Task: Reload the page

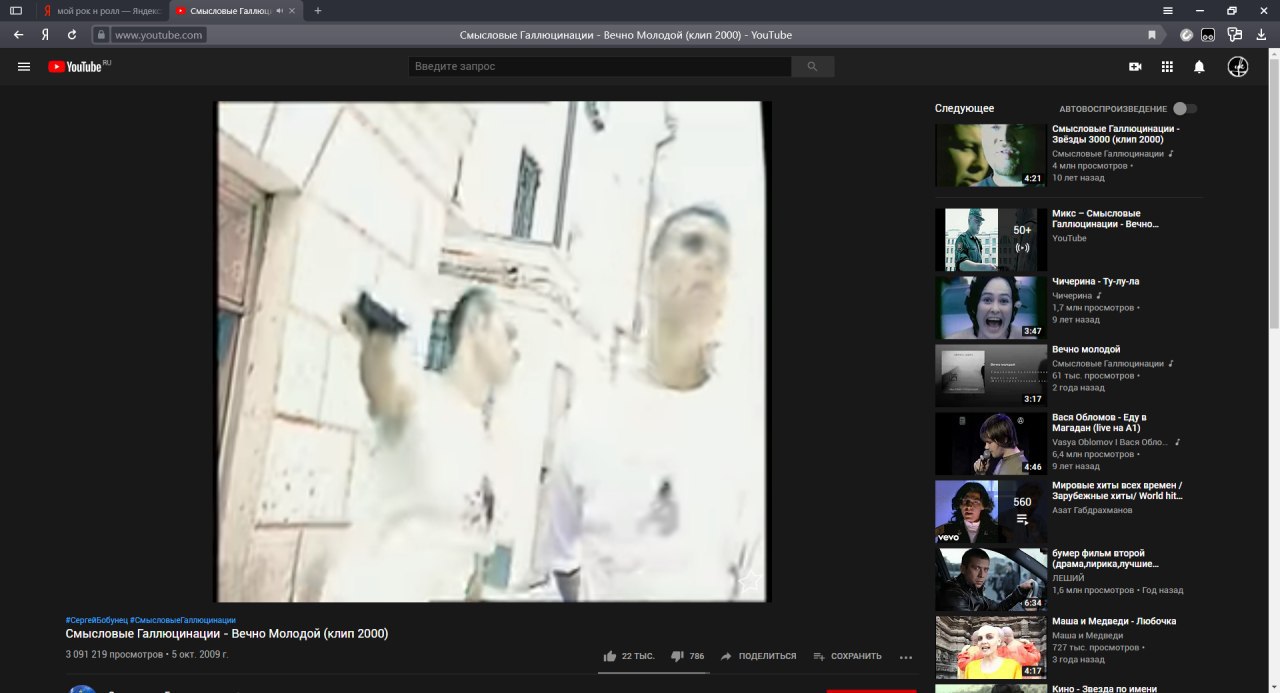Action: coord(72,34)
